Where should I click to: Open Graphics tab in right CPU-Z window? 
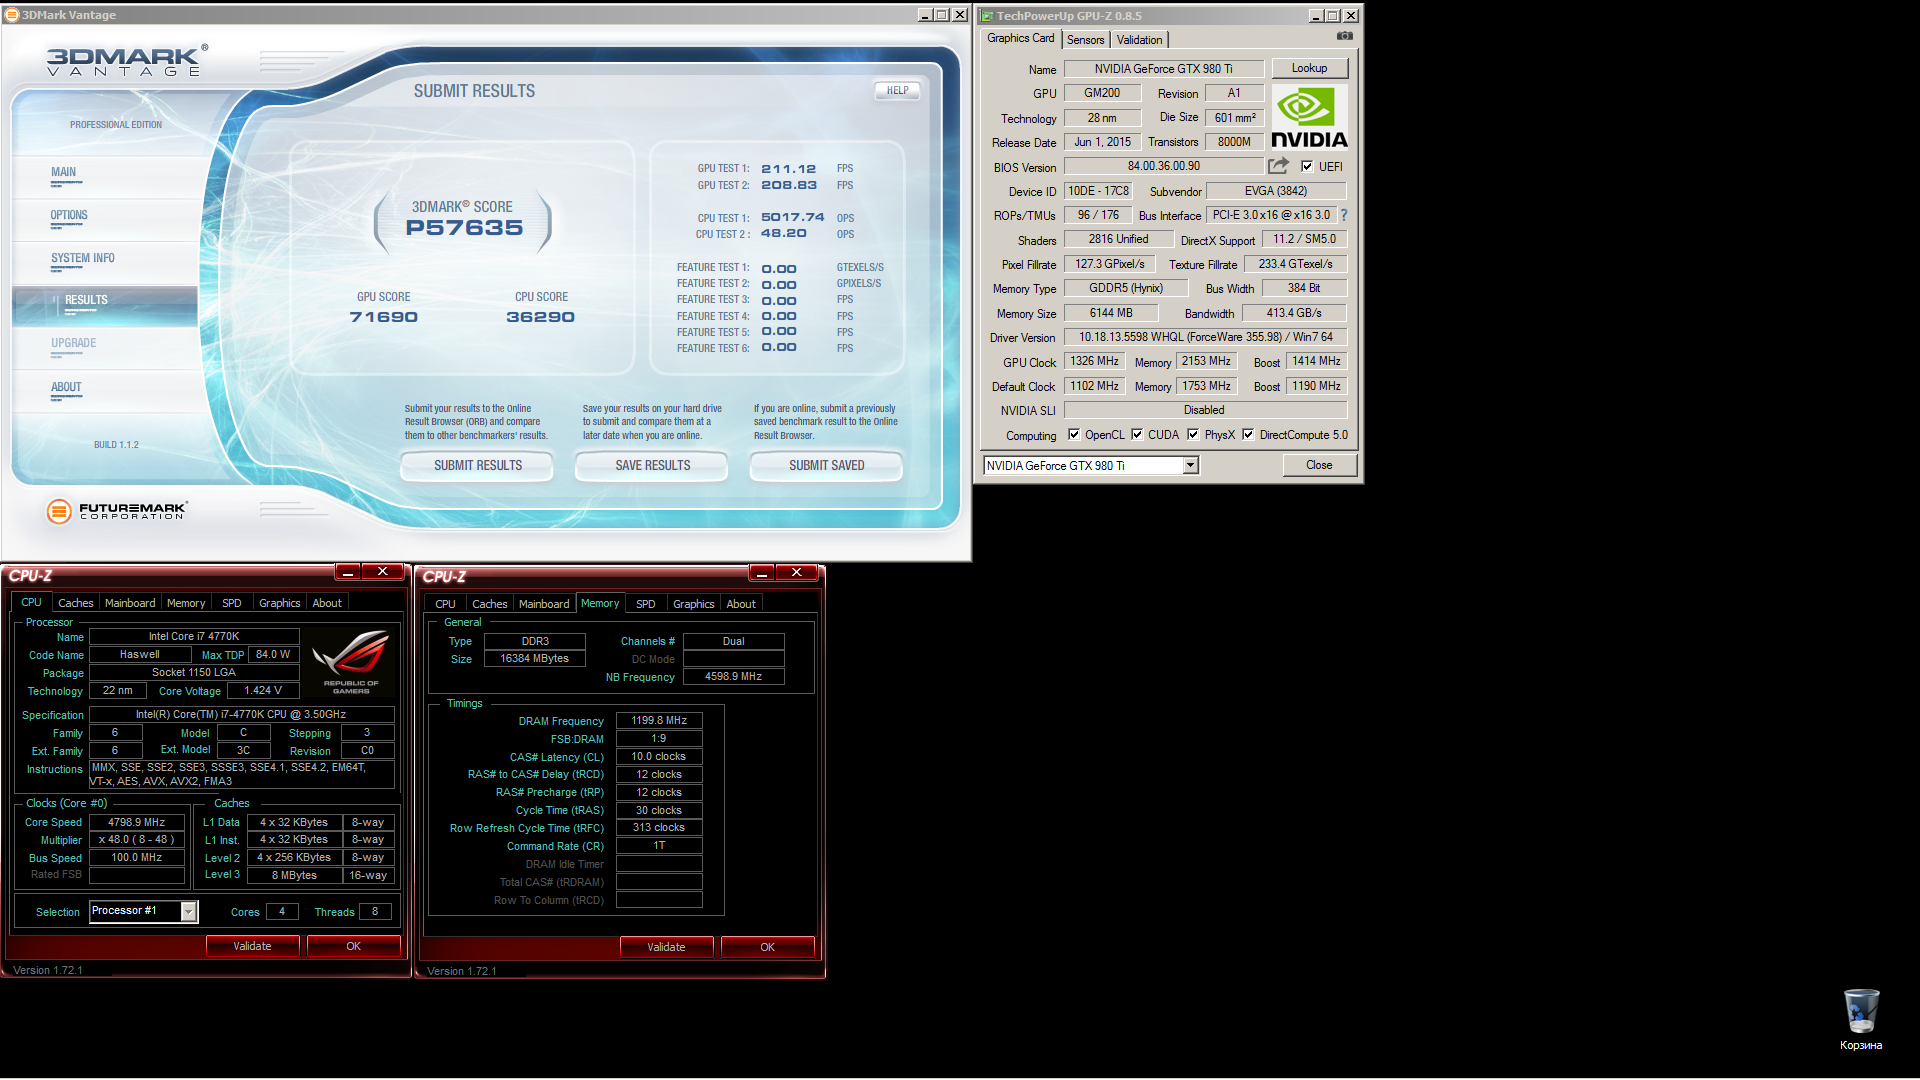(693, 604)
